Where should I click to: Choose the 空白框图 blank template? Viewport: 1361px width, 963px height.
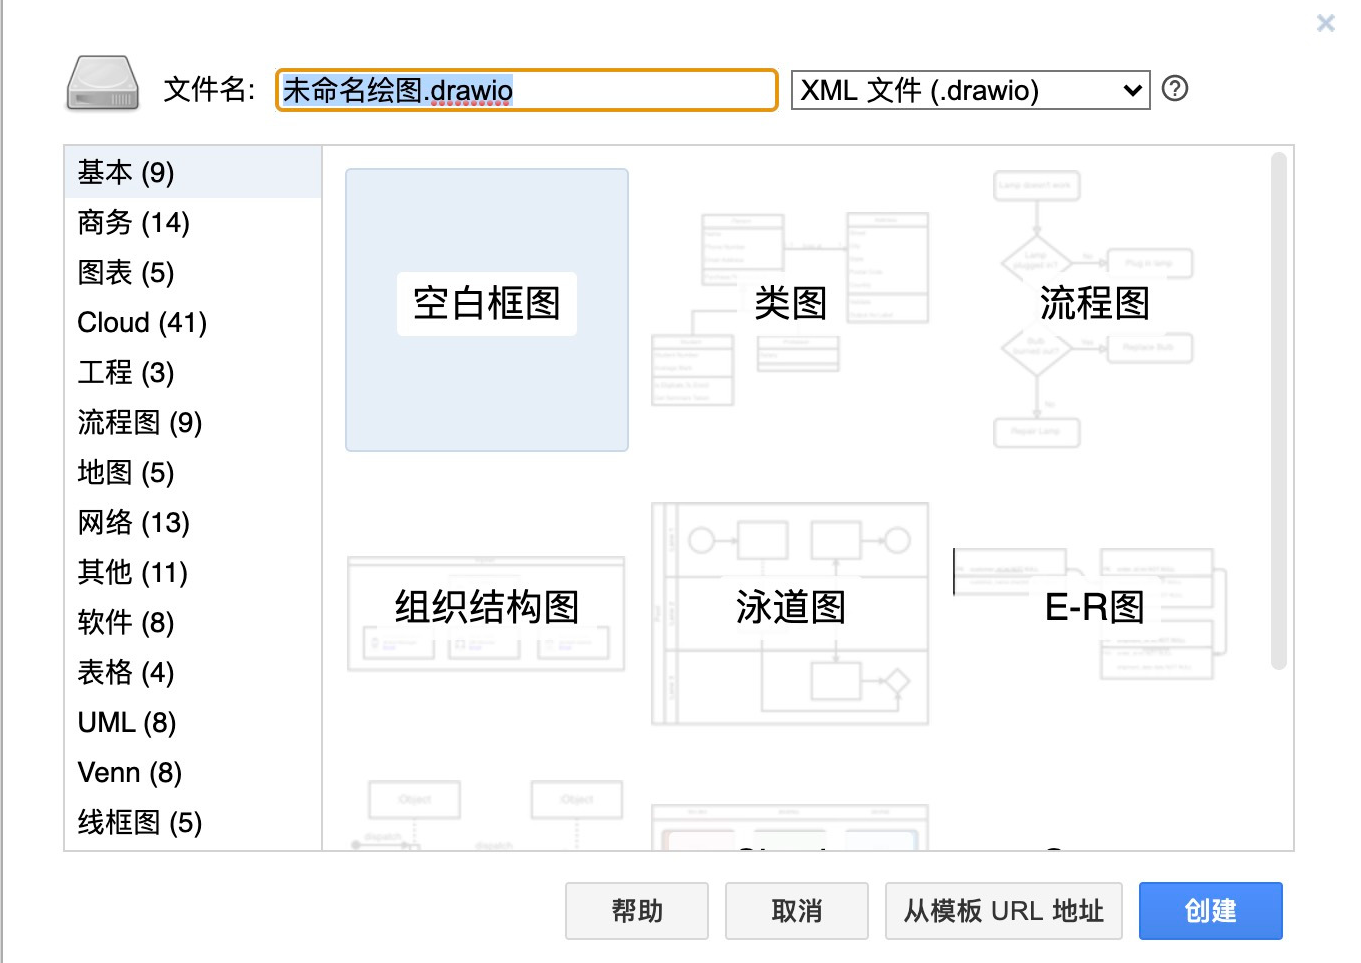[487, 310]
